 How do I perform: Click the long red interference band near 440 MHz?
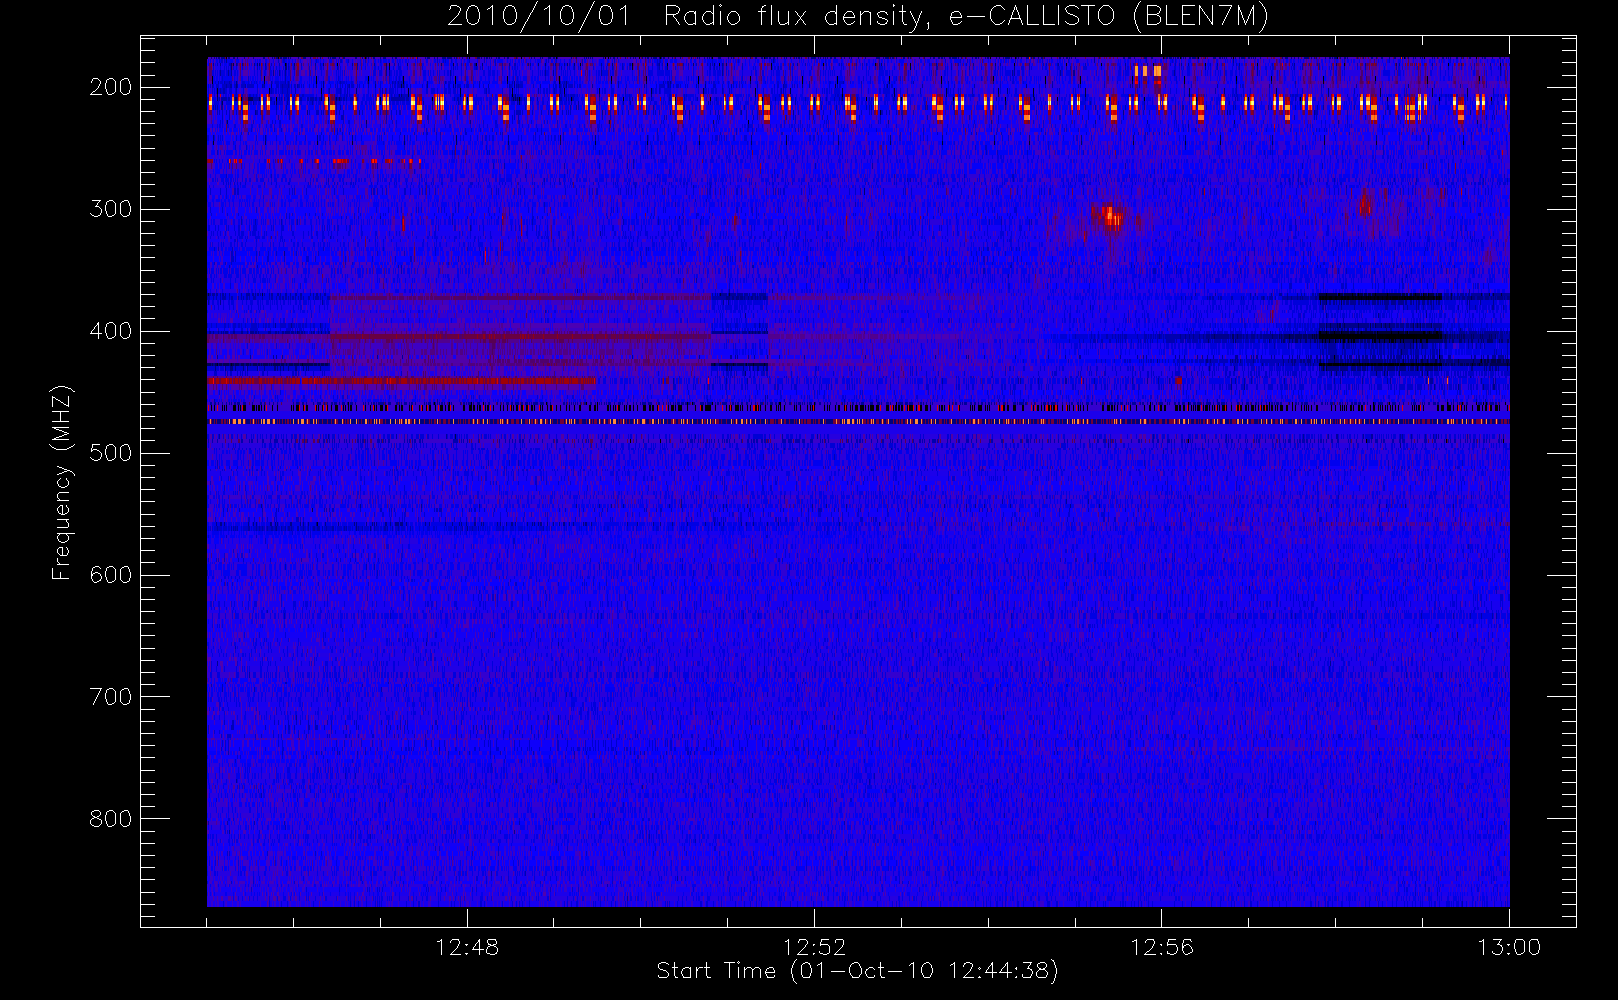[401, 381]
